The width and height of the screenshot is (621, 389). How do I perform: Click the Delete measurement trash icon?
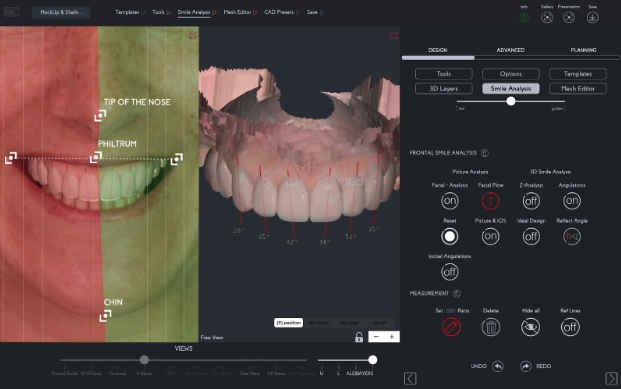pyautogui.click(x=491, y=327)
